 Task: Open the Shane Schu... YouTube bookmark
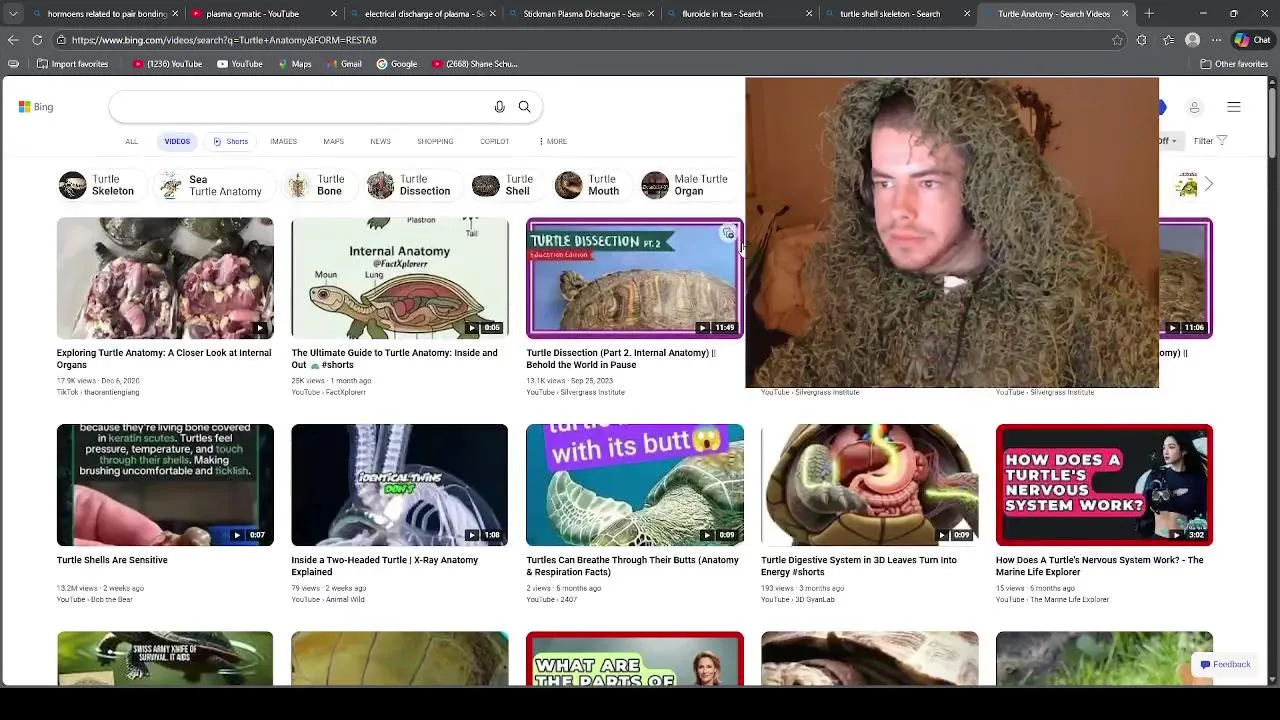coord(475,64)
